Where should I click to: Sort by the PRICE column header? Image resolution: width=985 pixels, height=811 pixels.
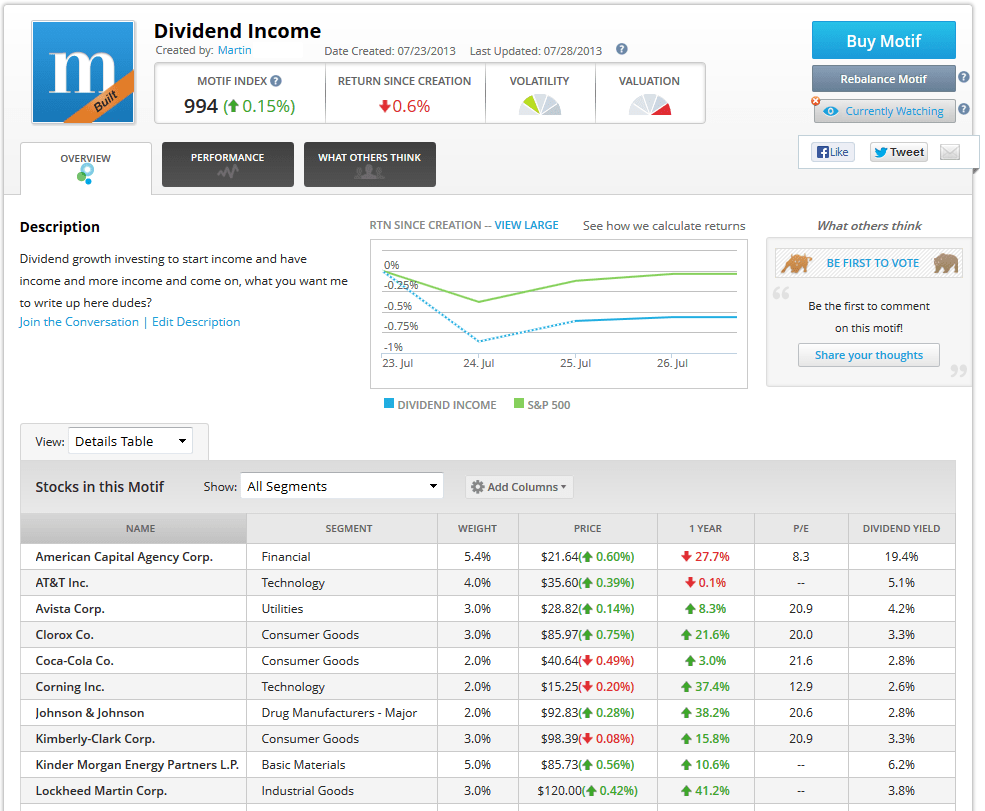(587, 528)
